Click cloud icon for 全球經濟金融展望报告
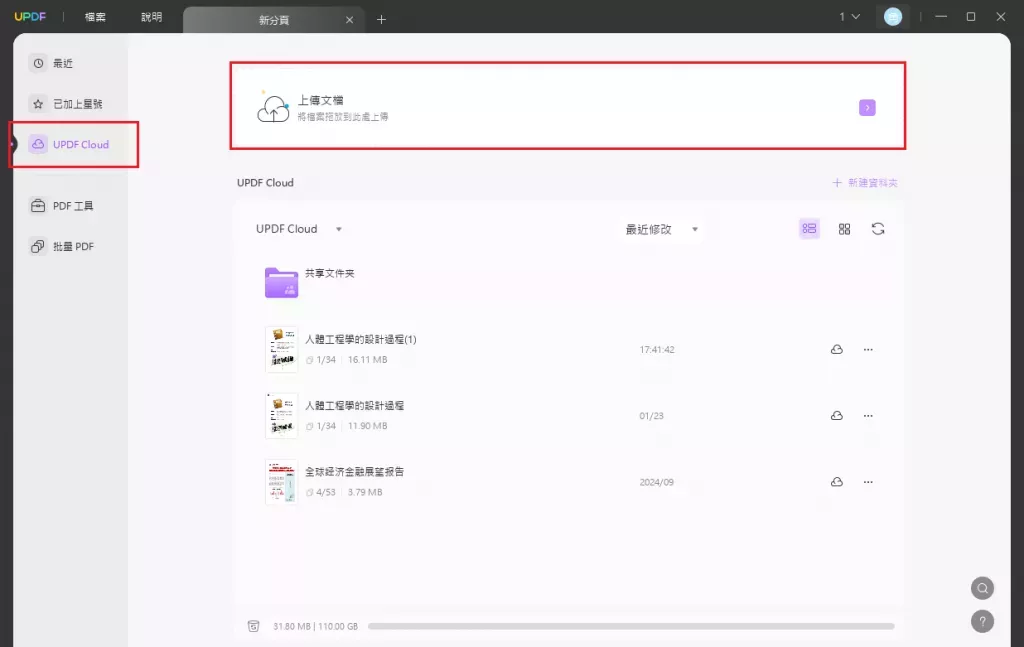 [837, 482]
